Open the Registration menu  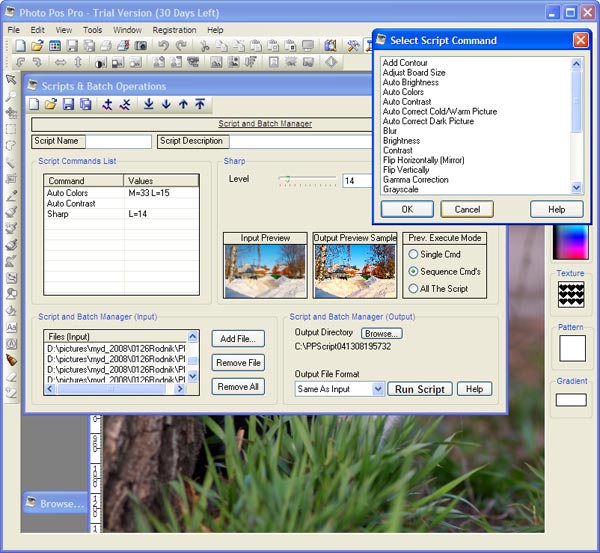coord(174,30)
